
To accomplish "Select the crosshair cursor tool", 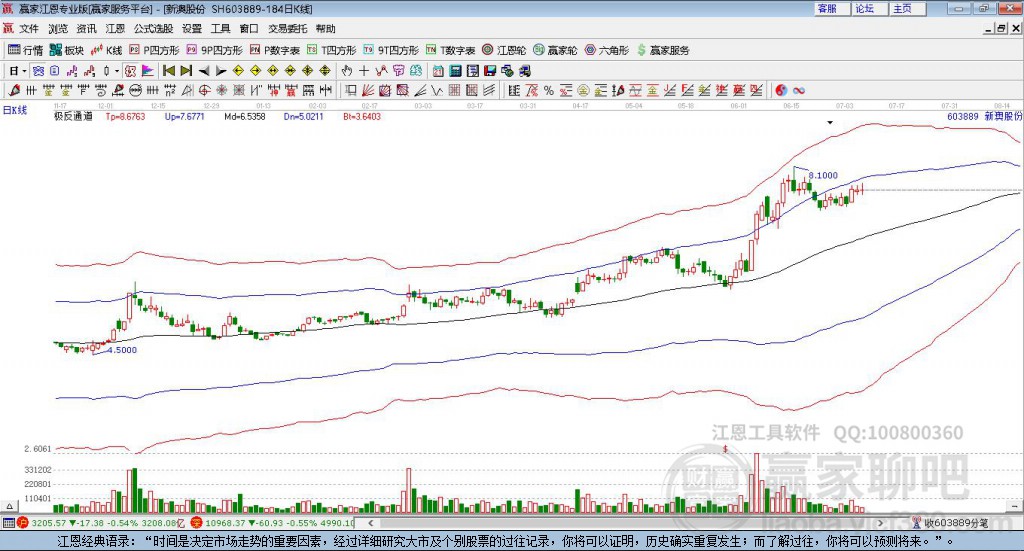I will click(364, 71).
